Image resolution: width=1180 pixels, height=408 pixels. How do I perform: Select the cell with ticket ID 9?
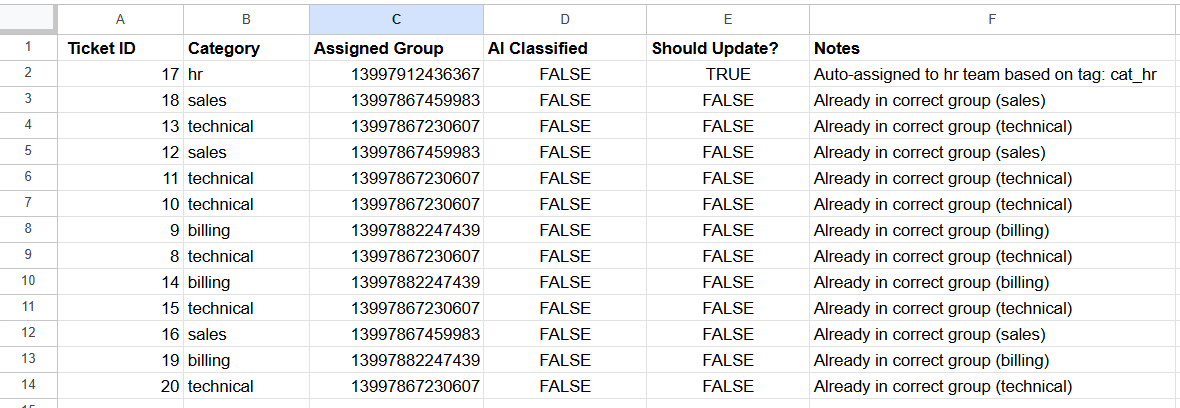[120, 230]
